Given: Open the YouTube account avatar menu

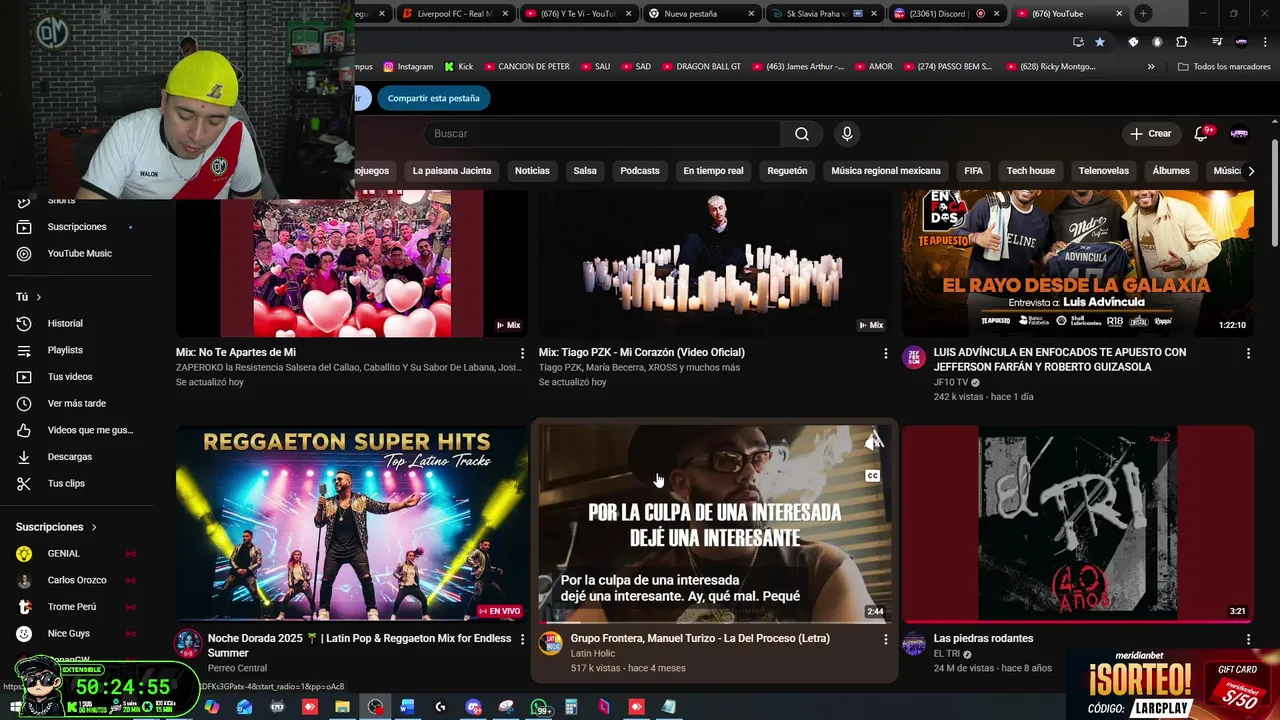Looking at the screenshot, I should [x=1239, y=134].
